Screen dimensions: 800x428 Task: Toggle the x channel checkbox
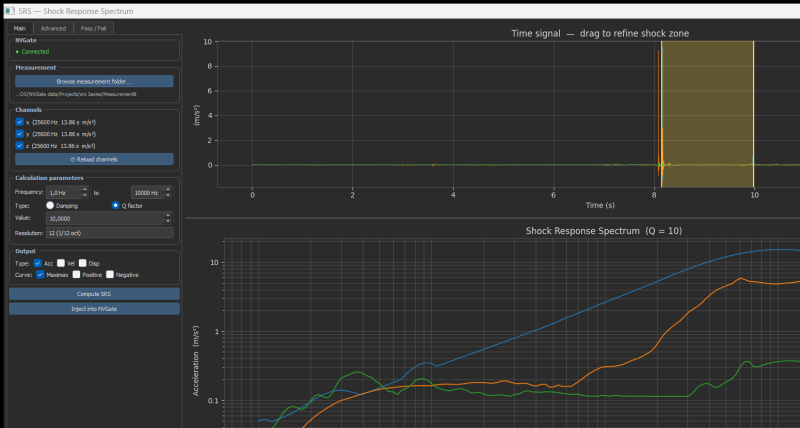click(19, 122)
